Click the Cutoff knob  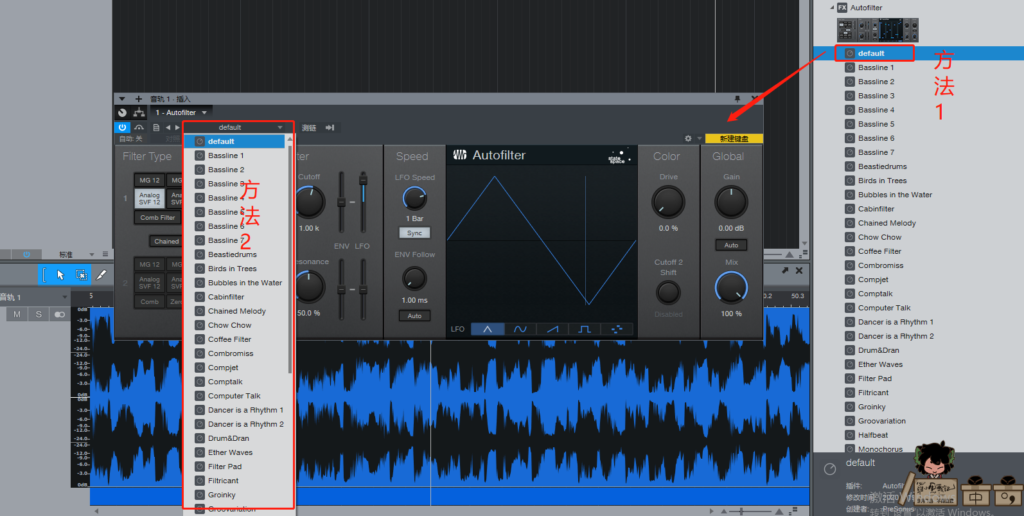coord(309,202)
